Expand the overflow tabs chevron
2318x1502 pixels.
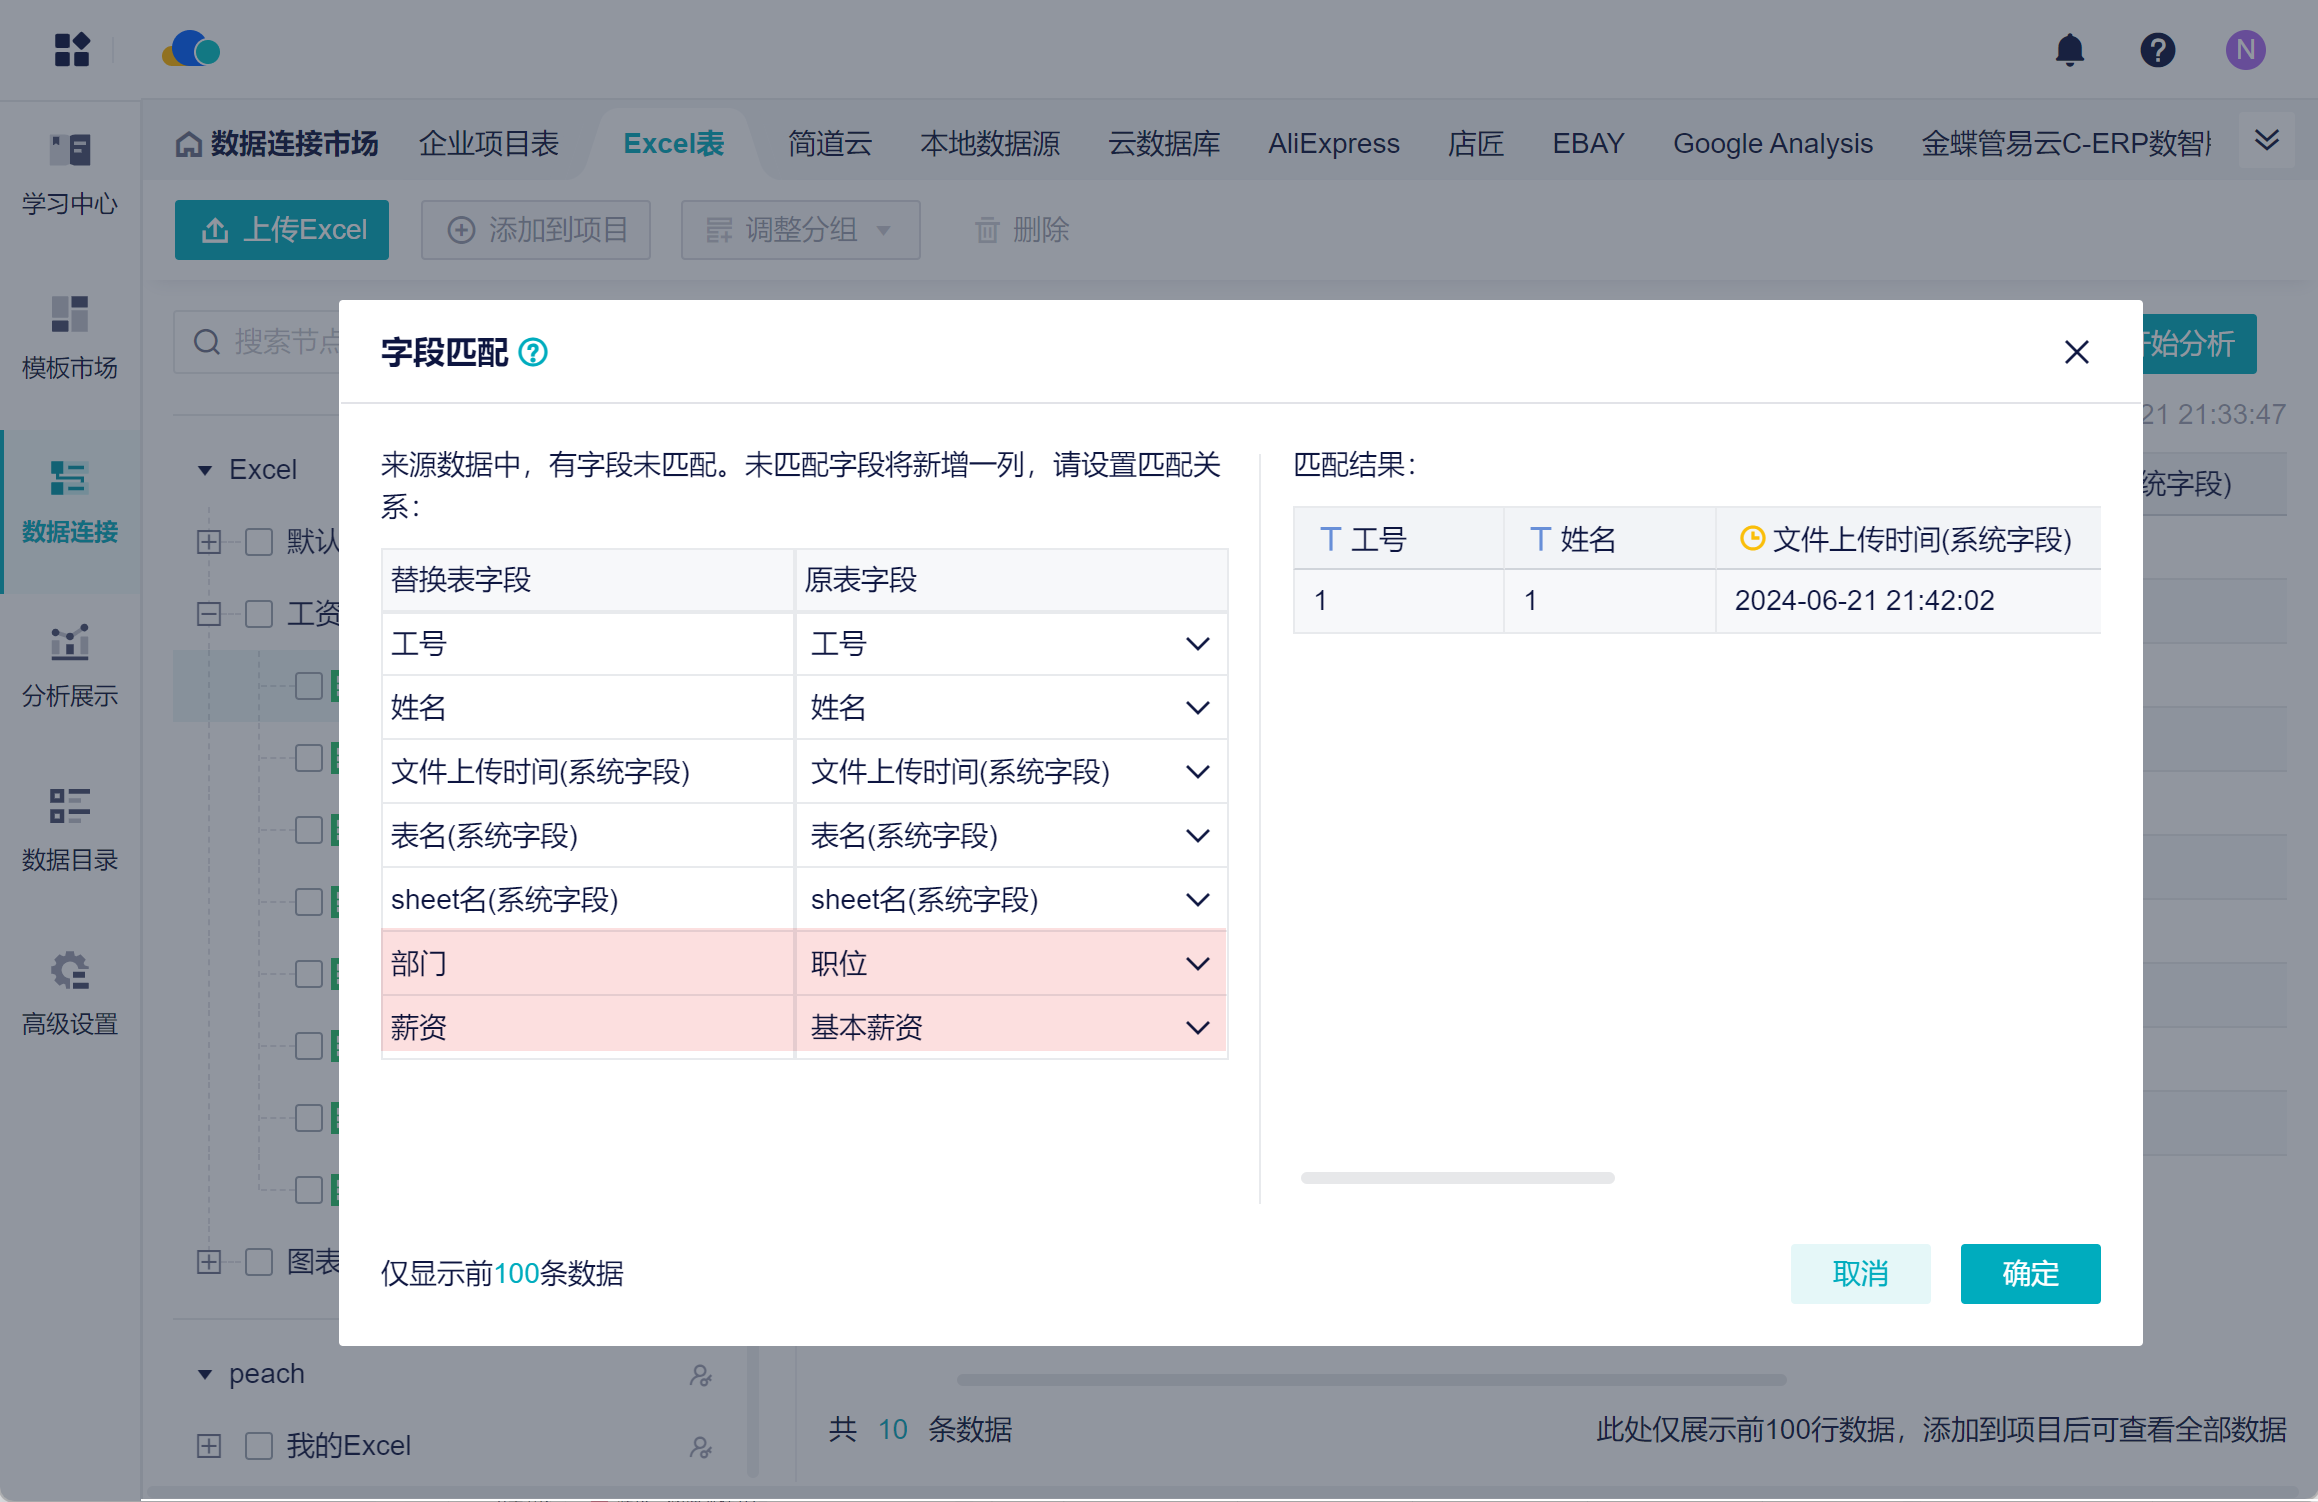(x=2267, y=140)
